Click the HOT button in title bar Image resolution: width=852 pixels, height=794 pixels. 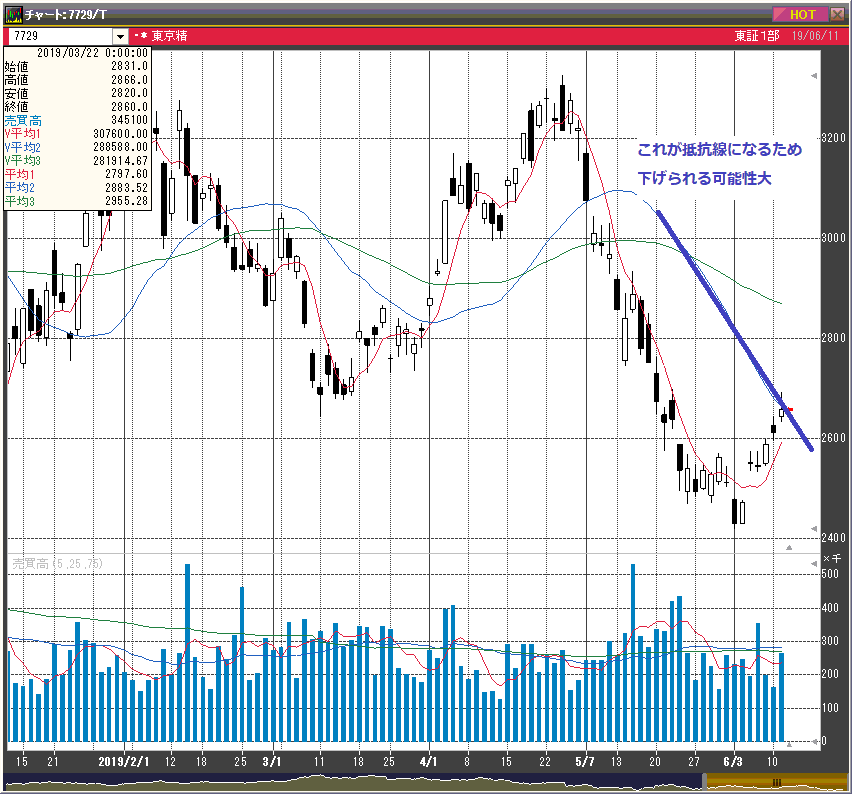pos(802,14)
